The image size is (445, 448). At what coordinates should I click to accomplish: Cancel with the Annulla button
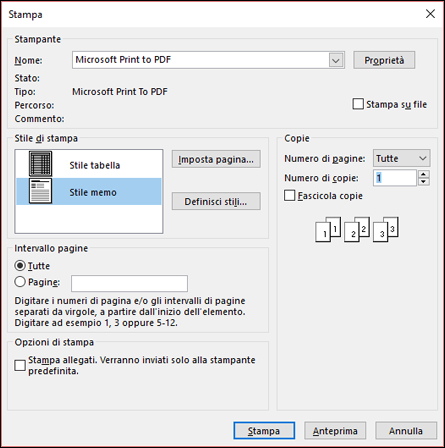pos(406,431)
